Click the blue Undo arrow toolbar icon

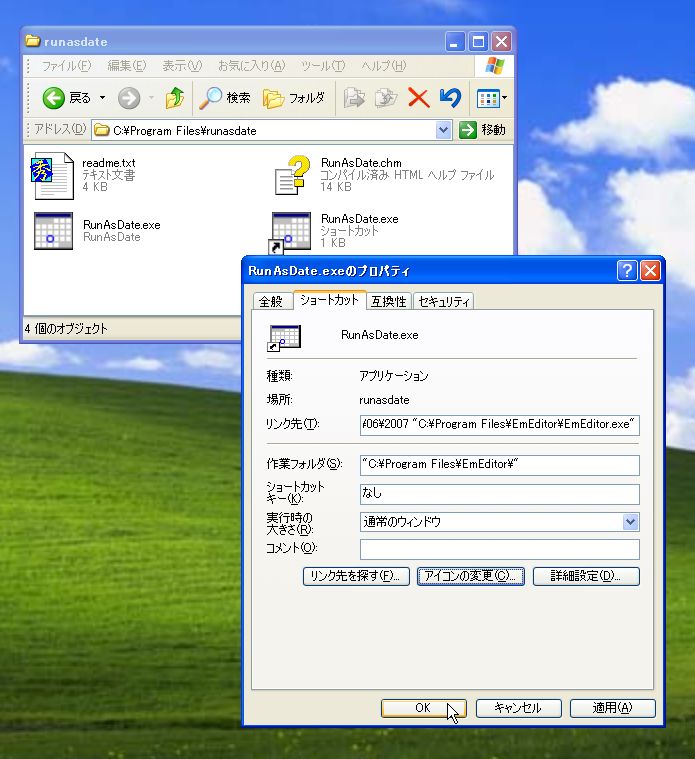[x=450, y=98]
